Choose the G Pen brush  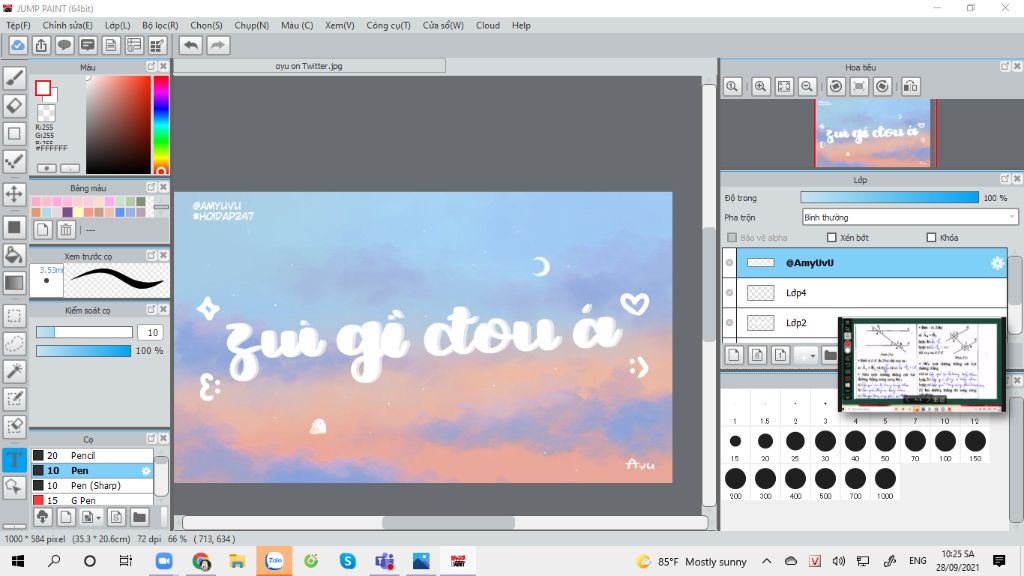[83, 500]
